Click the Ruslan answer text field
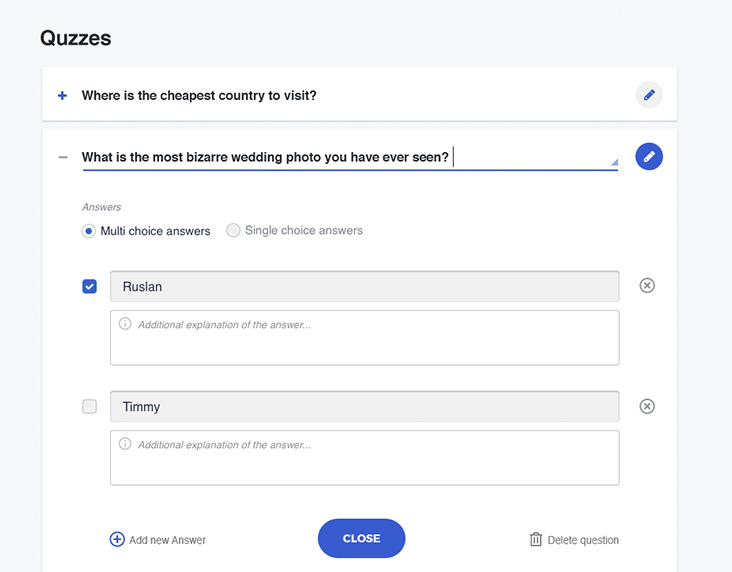This screenshot has width=732, height=572. coord(364,287)
